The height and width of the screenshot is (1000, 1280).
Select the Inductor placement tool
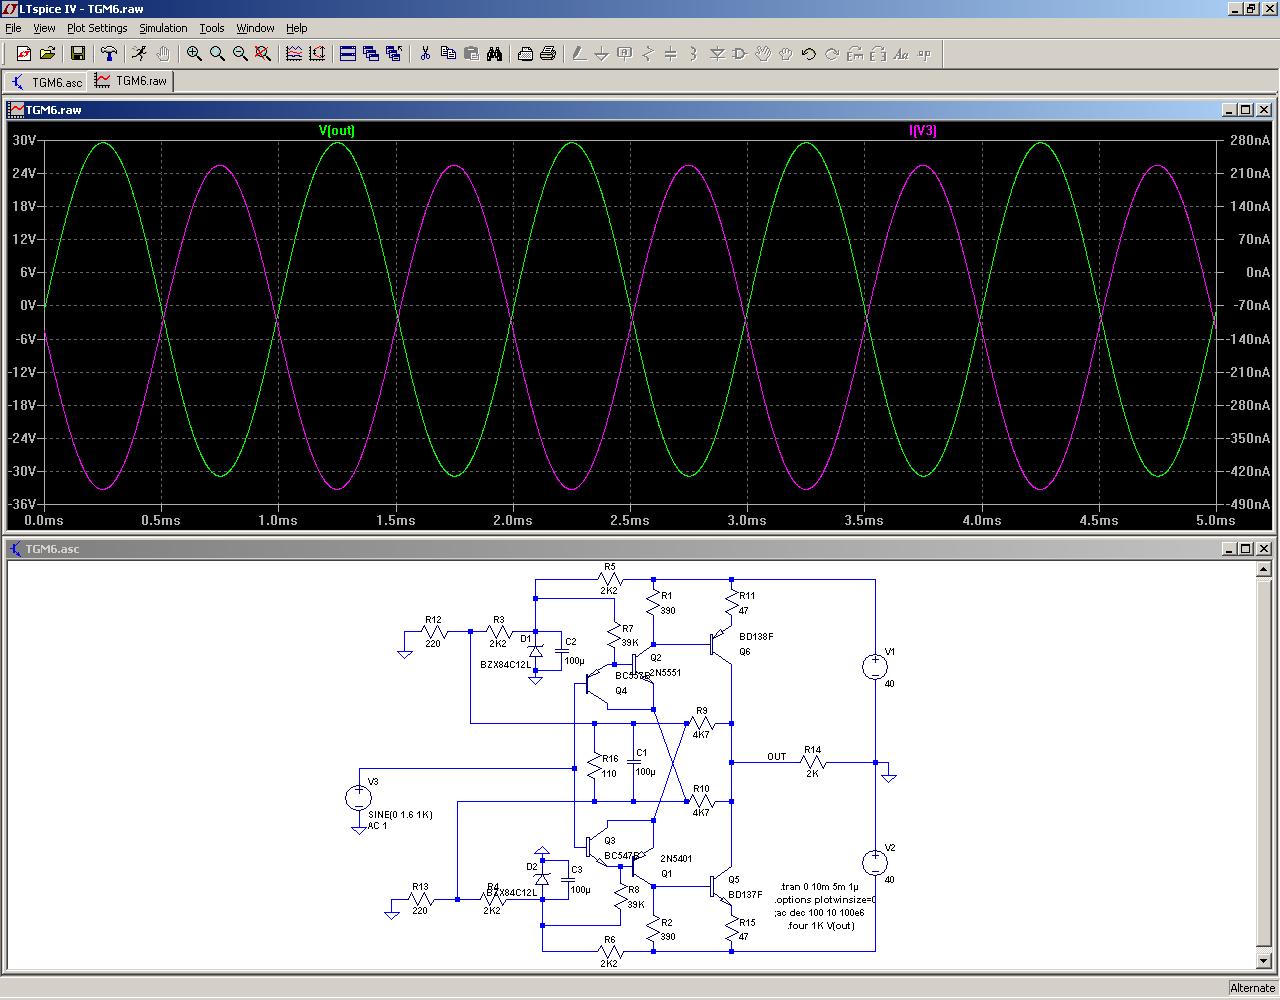pos(694,54)
